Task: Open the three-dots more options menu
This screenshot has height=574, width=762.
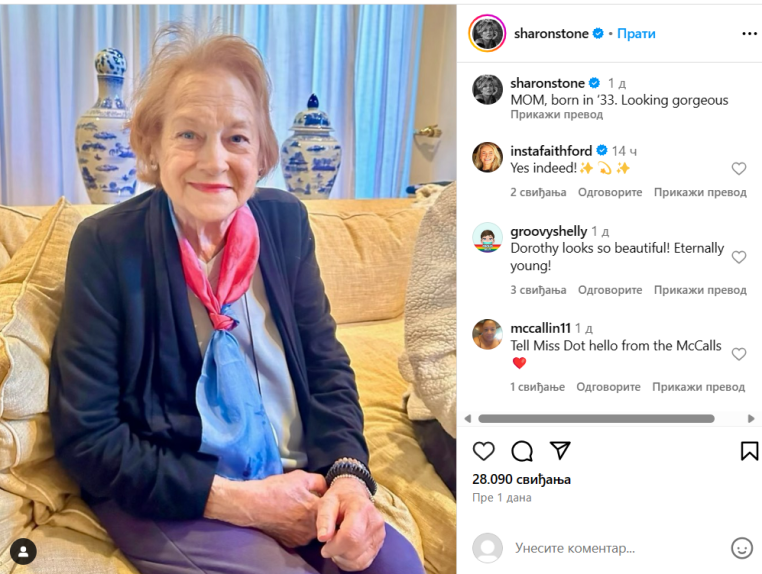Action: click(x=749, y=34)
